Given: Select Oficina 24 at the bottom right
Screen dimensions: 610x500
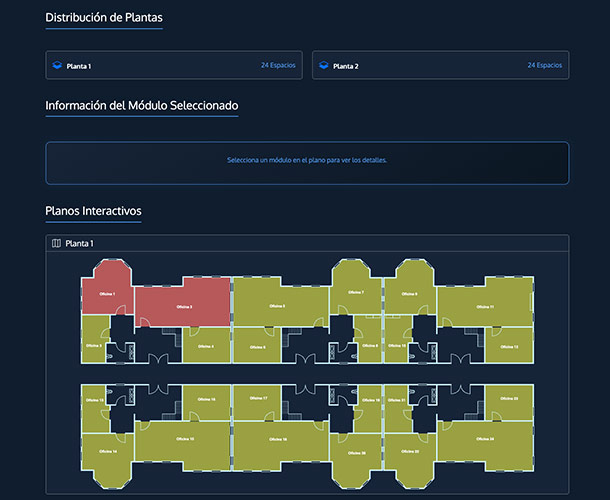Looking at the screenshot, I should click(x=485, y=438).
